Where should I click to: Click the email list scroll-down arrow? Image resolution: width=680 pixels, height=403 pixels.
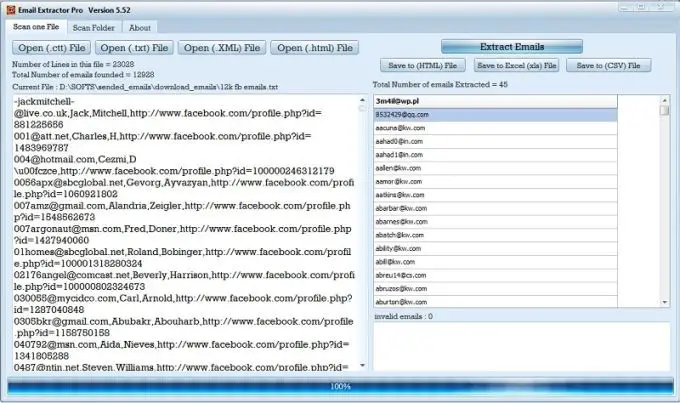(664, 302)
